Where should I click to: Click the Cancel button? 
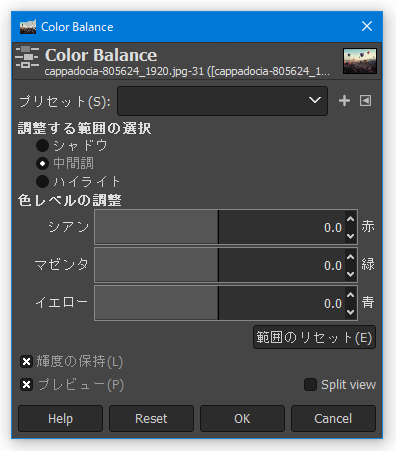[333, 419]
